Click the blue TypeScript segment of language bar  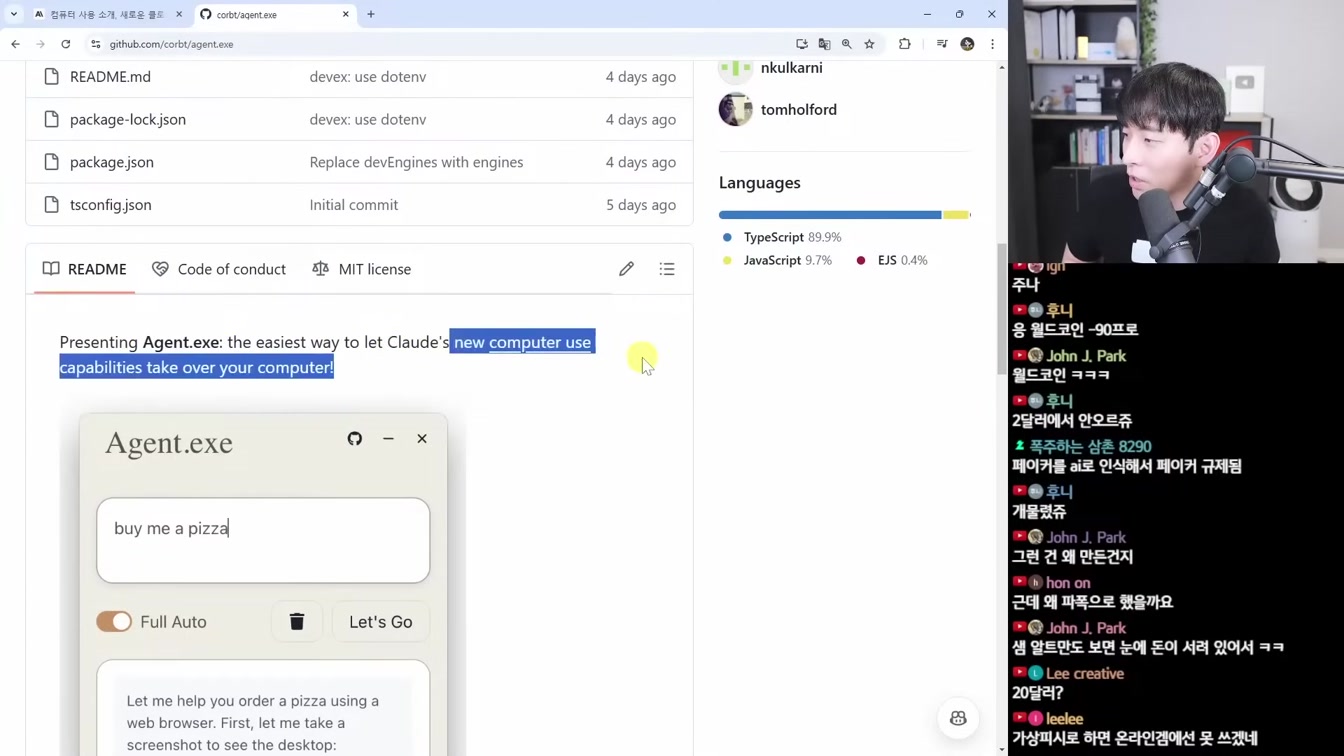click(830, 215)
